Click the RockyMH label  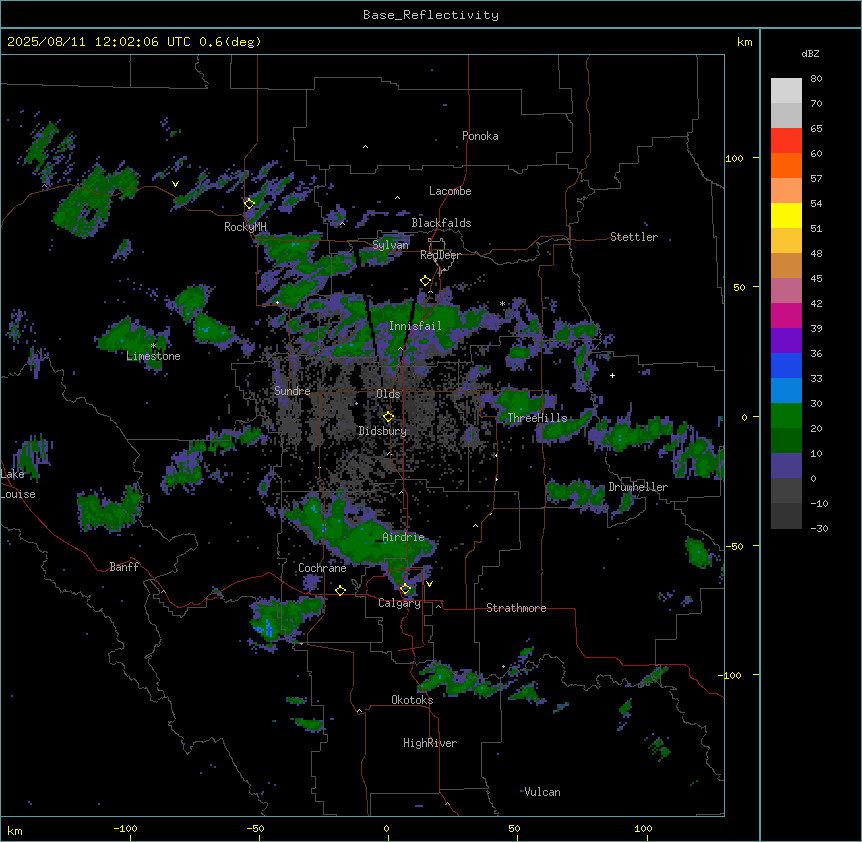[245, 227]
